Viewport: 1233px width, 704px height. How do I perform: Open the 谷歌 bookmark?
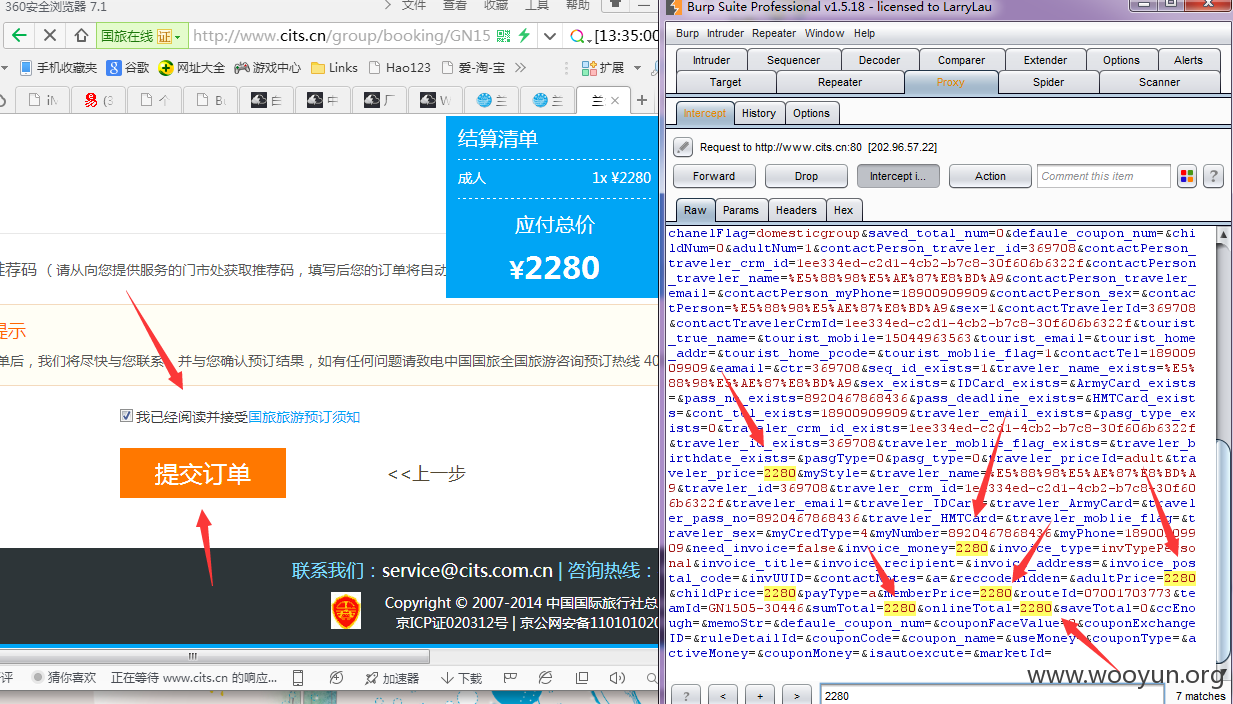[x=129, y=68]
